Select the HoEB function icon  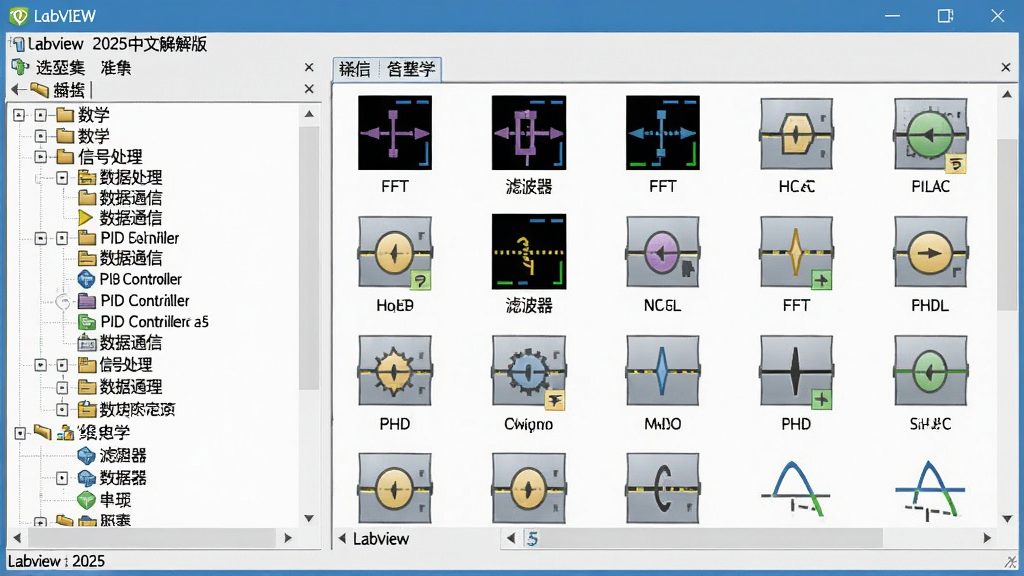[394, 252]
